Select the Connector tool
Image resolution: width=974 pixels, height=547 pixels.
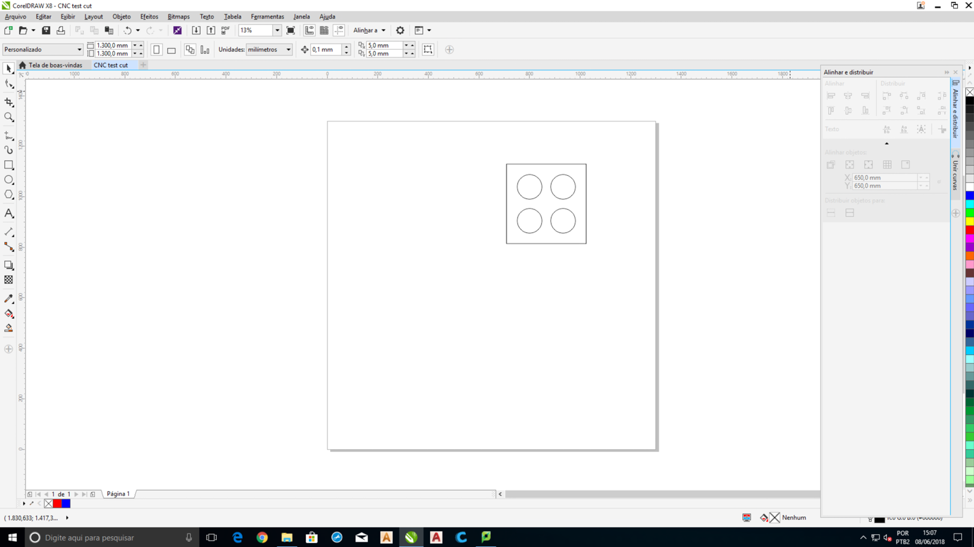9,246
